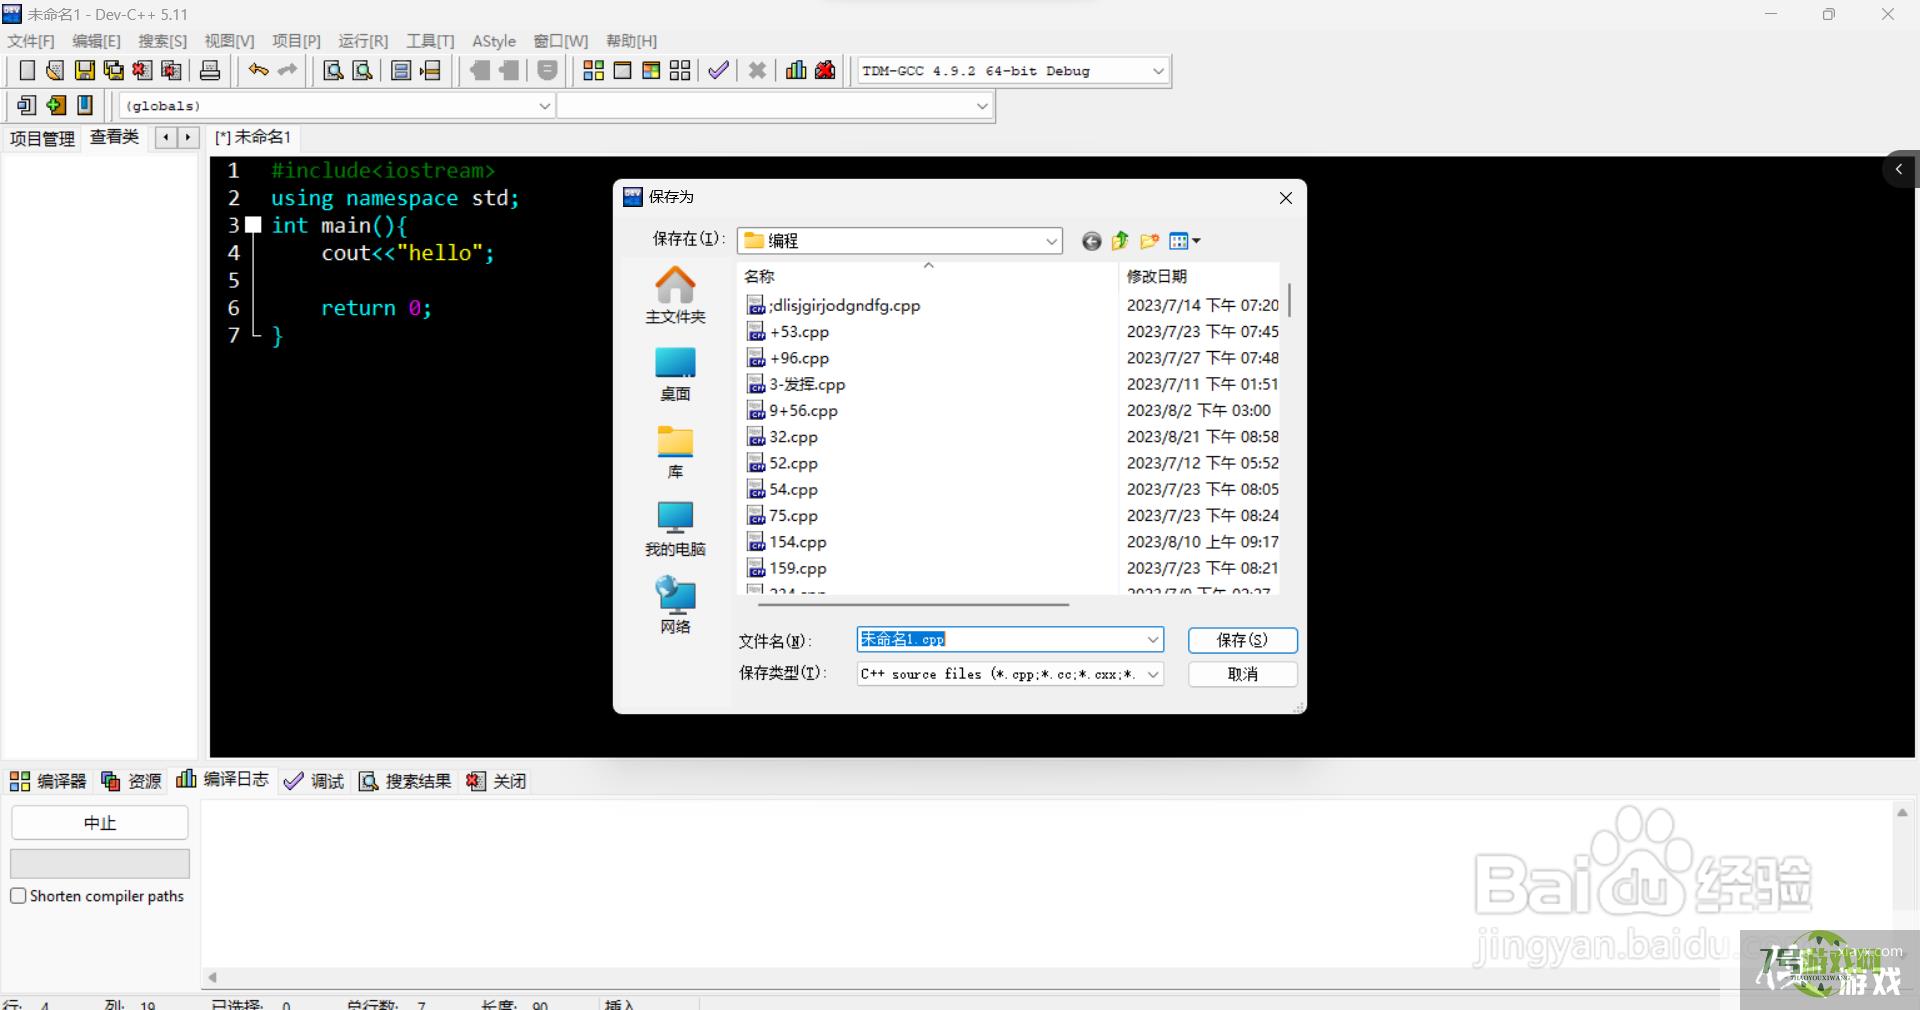Open the (globals) class dropdown
This screenshot has width=1920, height=1010.
pyautogui.click(x=545, y=106)
